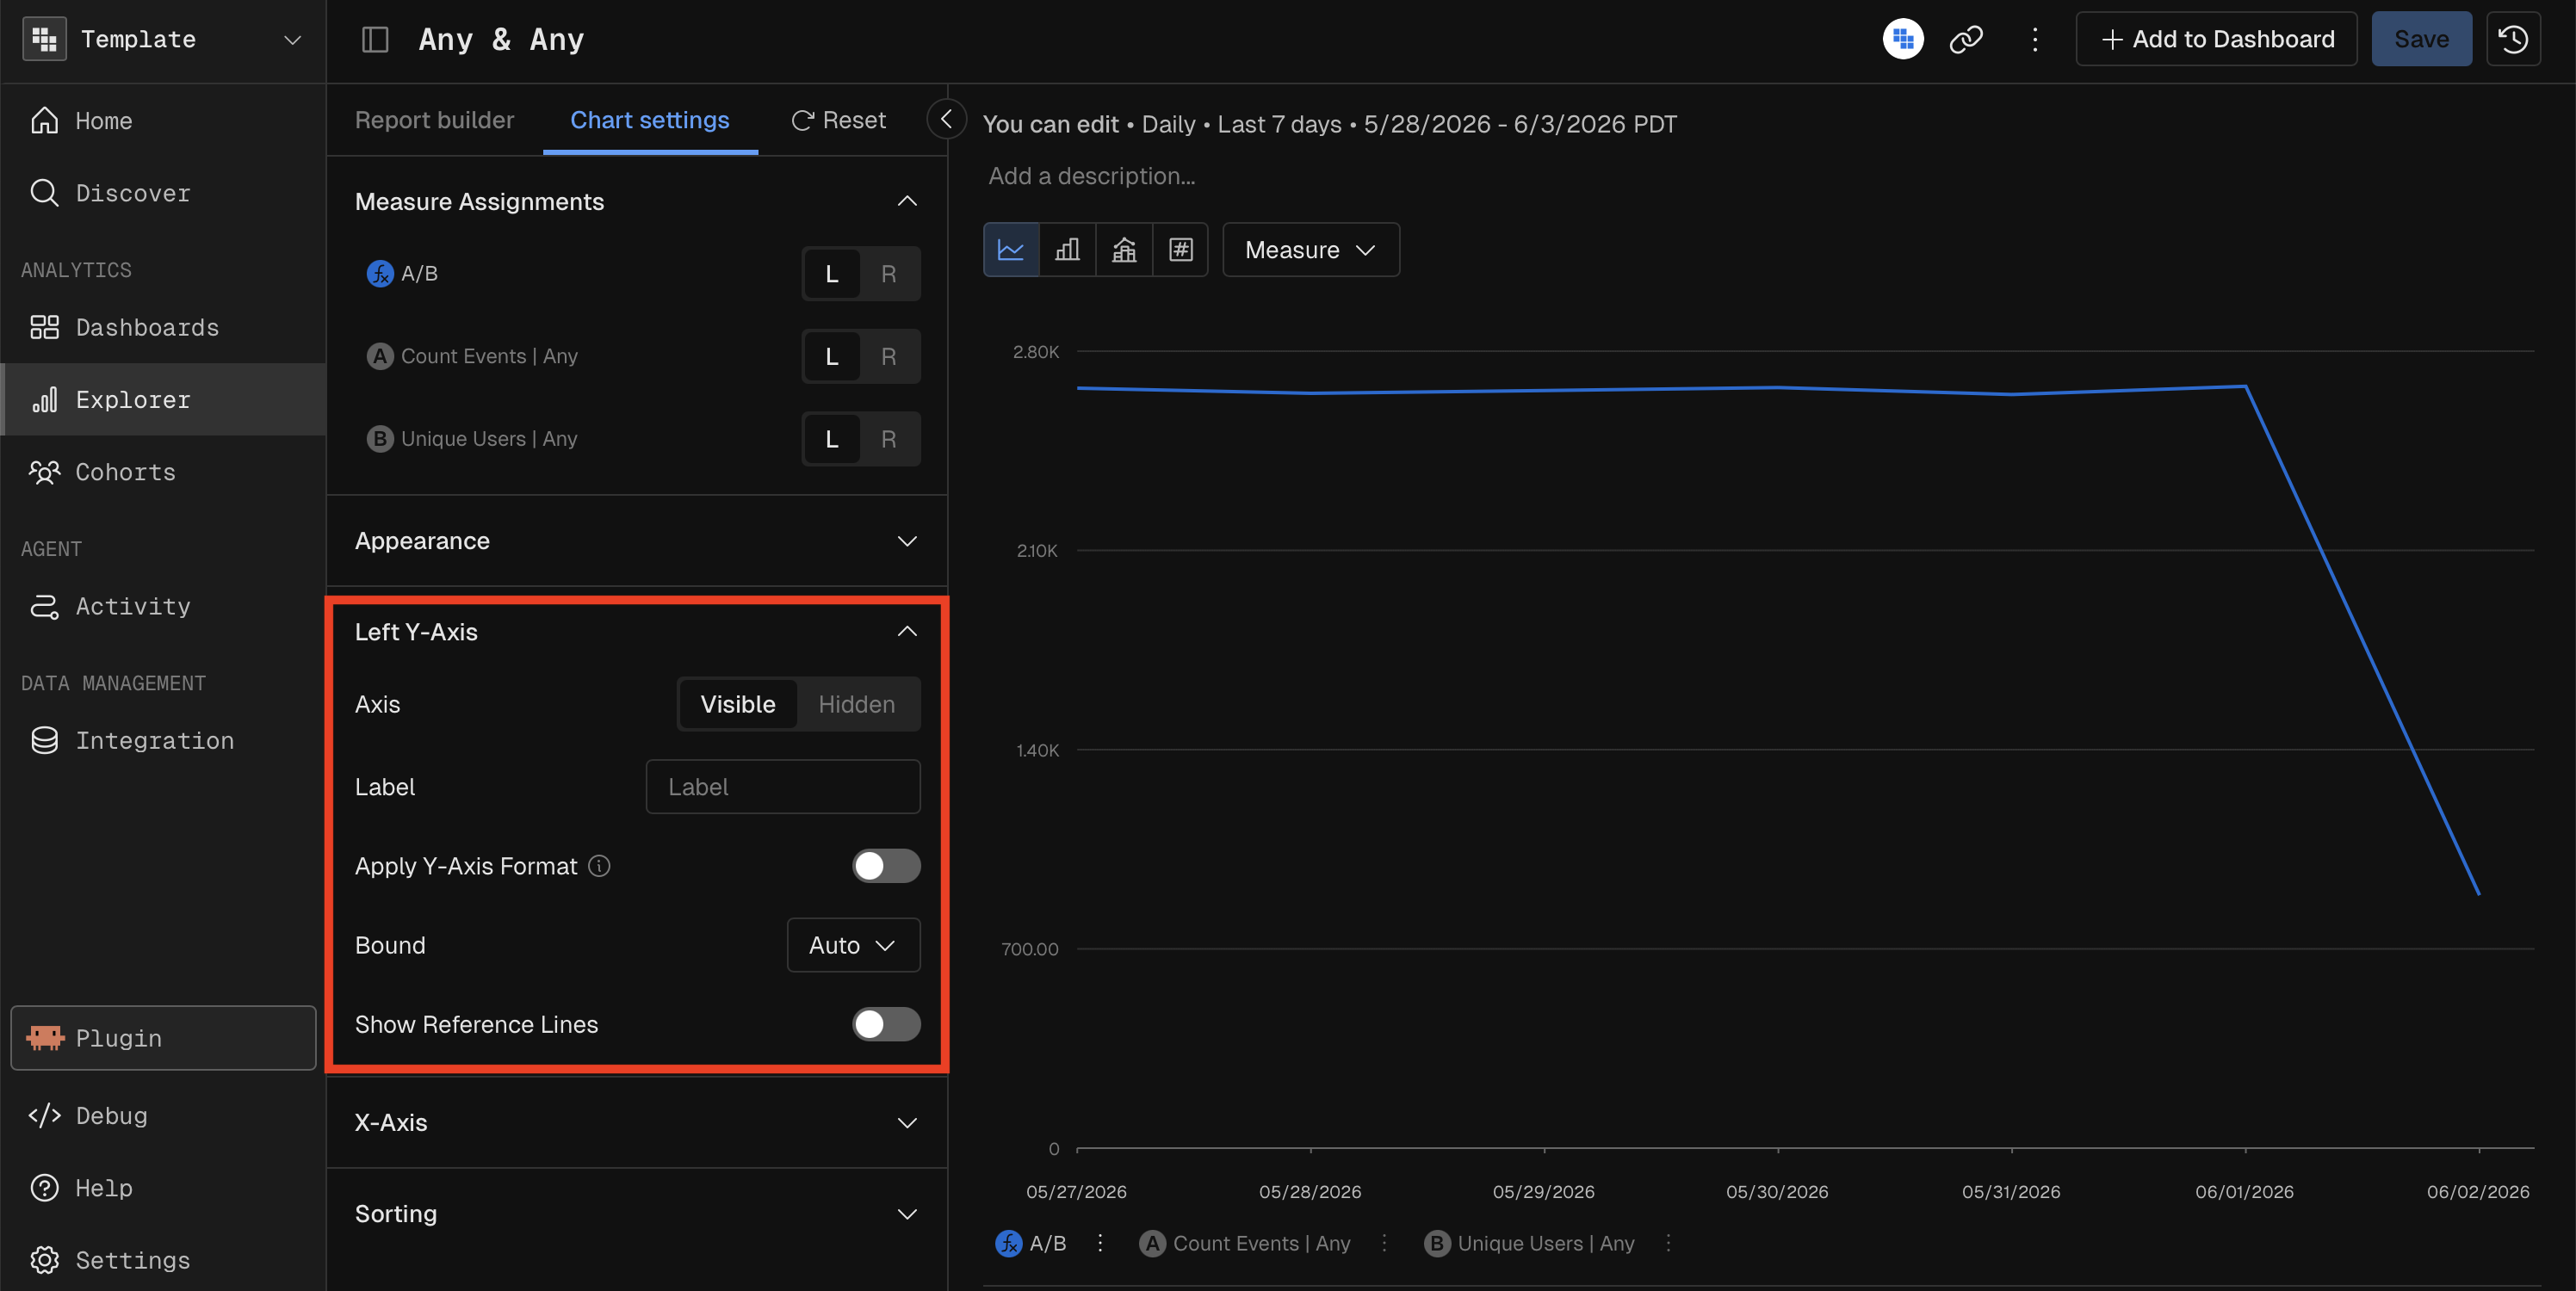Switch to Report builder tab
2576x1291 pixels.
pos(434,120)
